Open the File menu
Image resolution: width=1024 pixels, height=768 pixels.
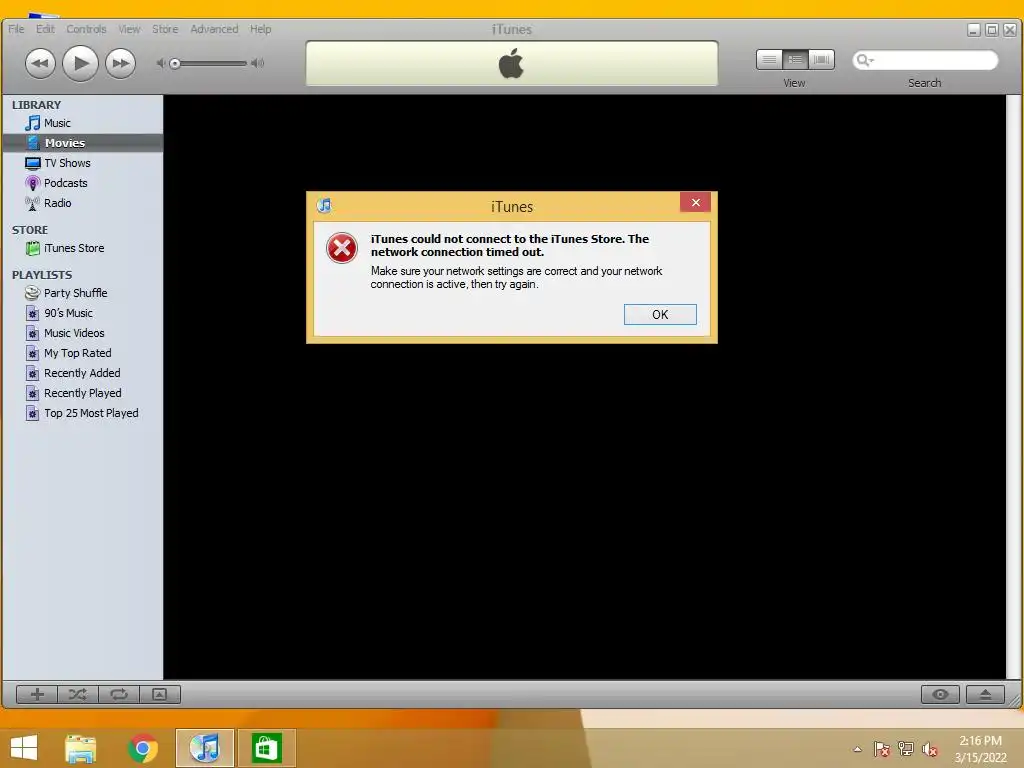(16, 29)
